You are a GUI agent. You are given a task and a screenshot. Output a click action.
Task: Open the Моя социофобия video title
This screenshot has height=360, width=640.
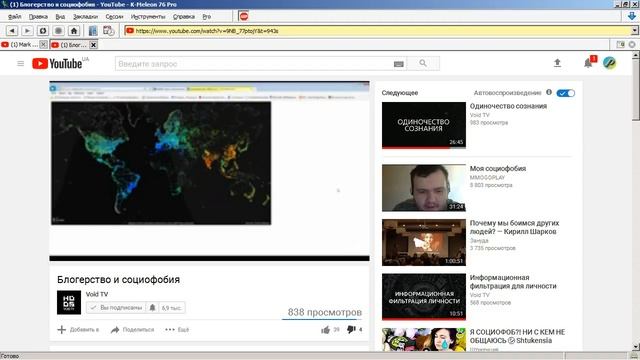coord(498,168)
